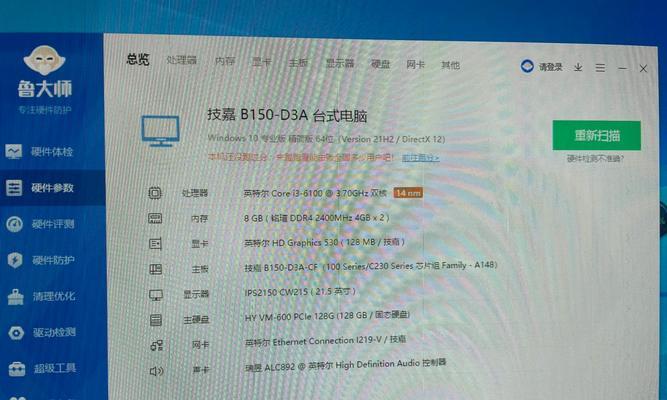Click the 显卡 graphics card row icon
The height and width of the screenshot is (400, 667).
point(155,244)
